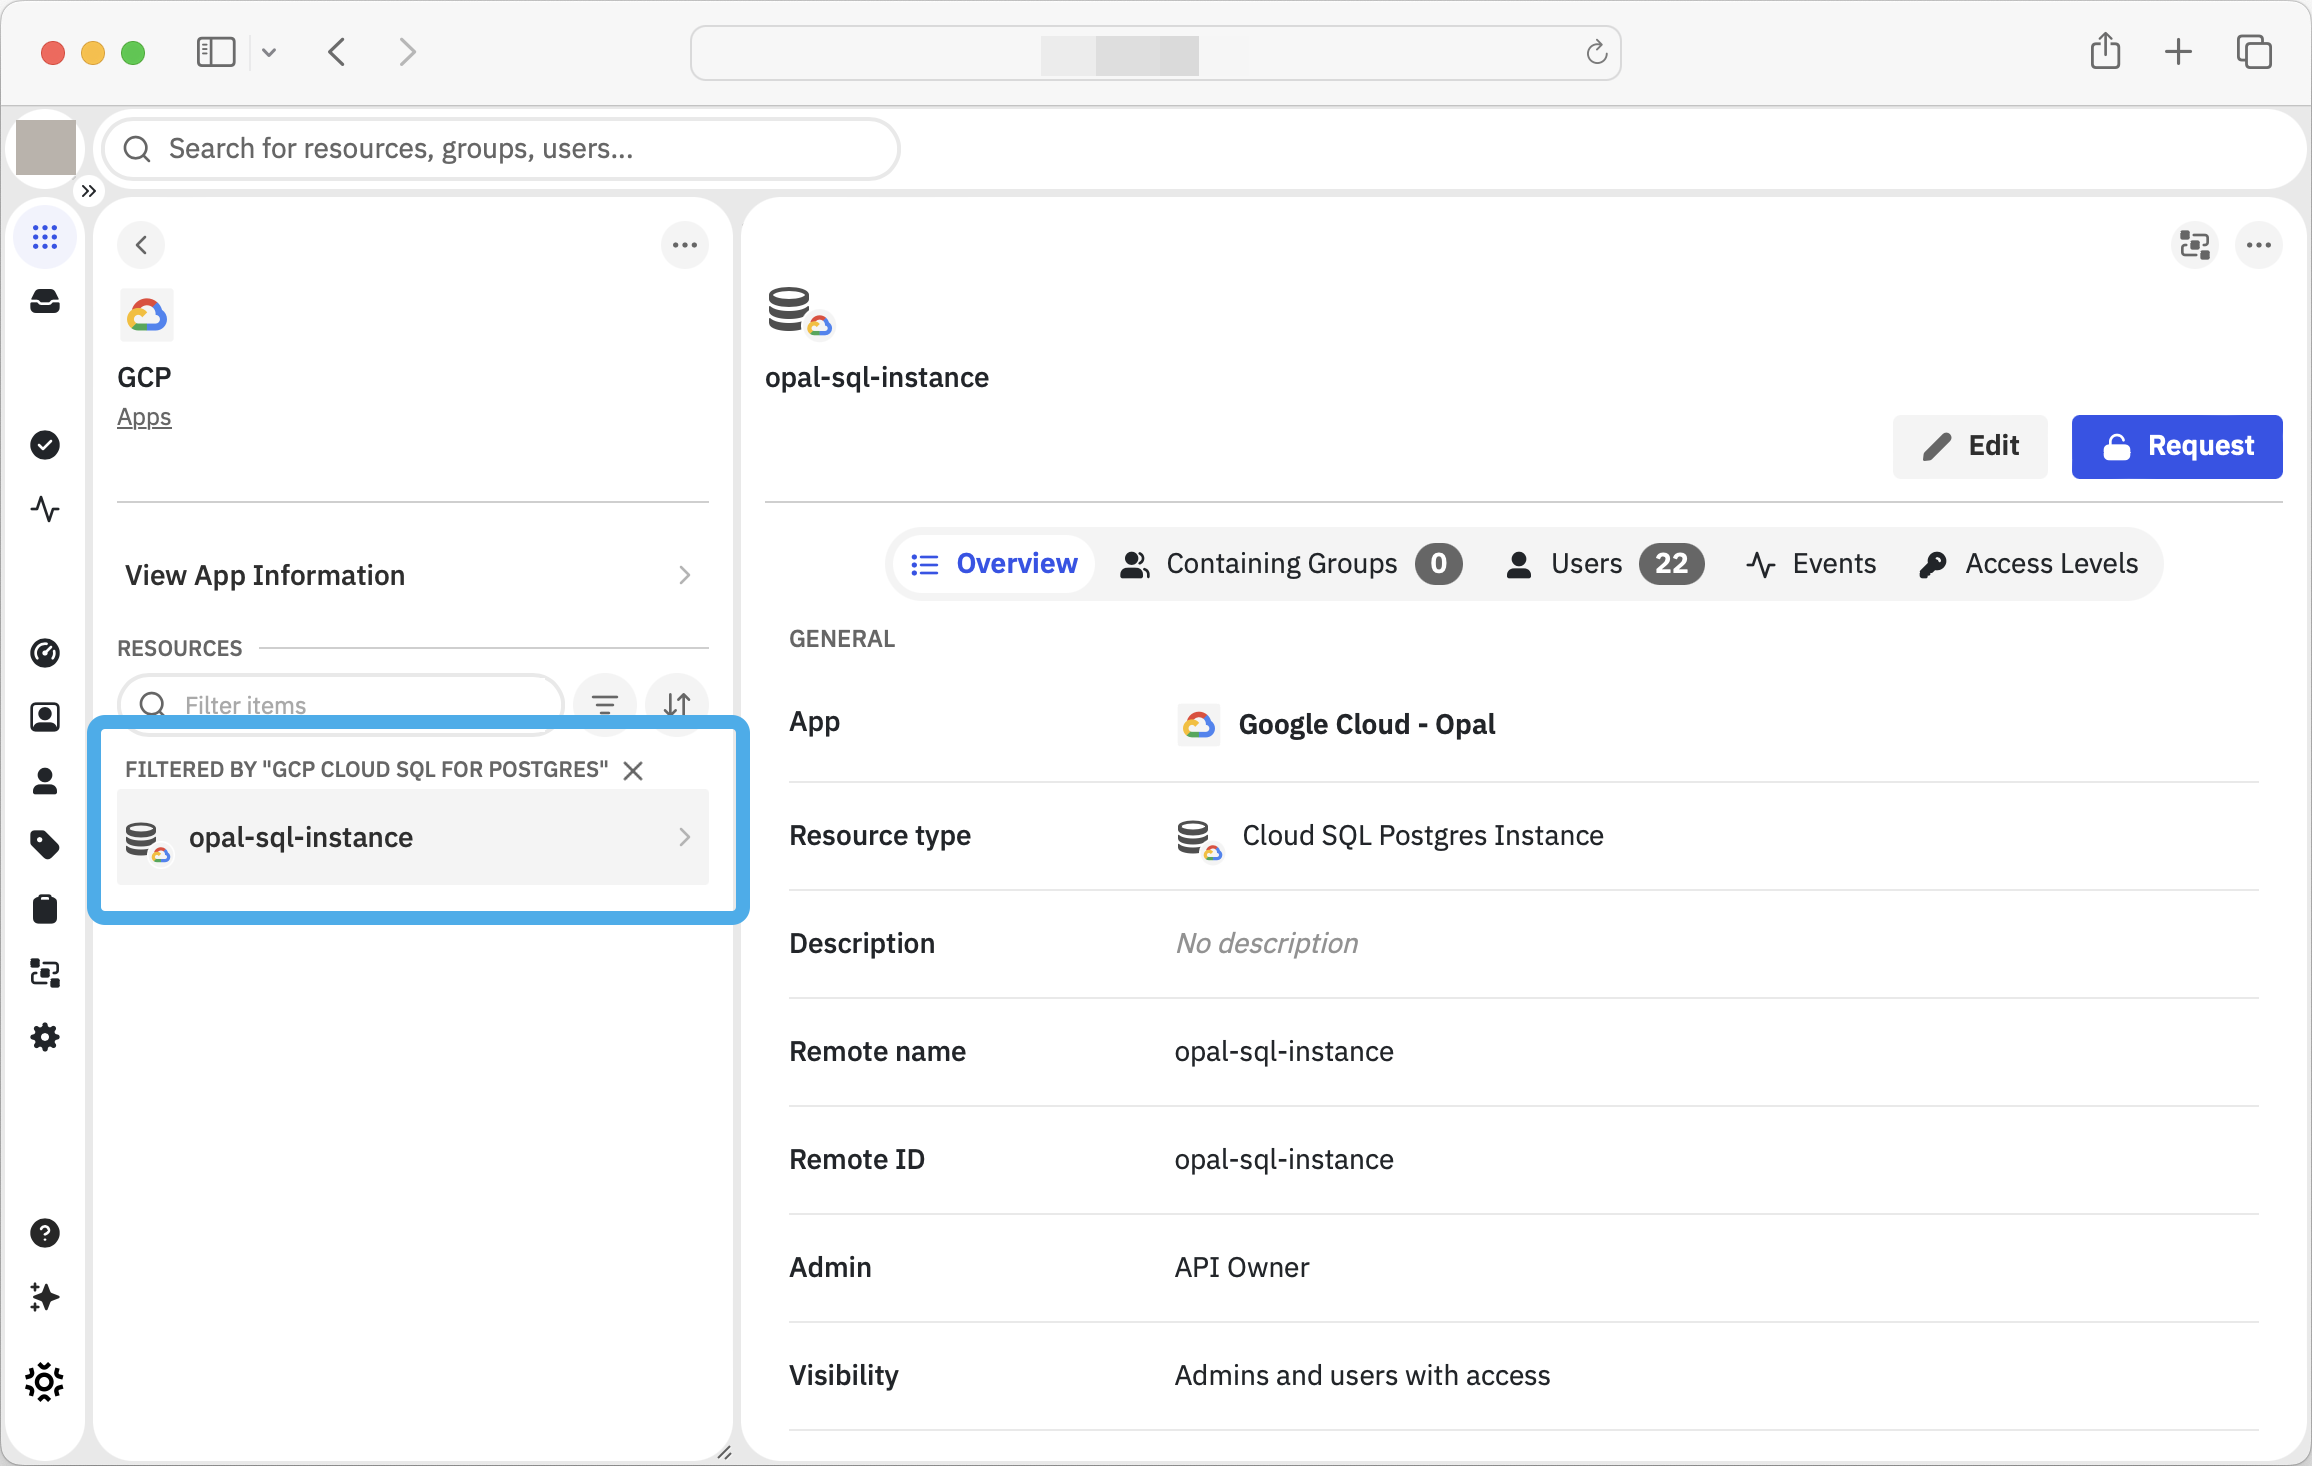2312x1466 pixels.
Task: Toggle the browser sidebar button
Action: click(x=216, y=52)
